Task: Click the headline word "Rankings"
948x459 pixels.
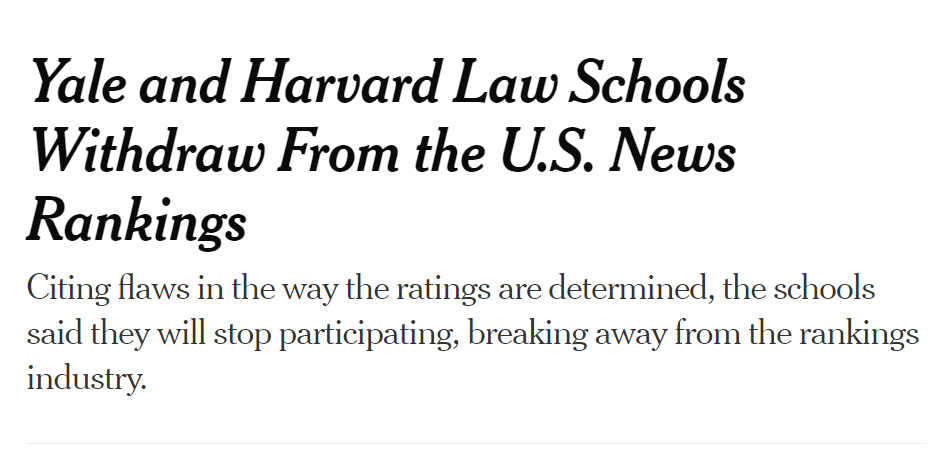Action: click(x=137, y=221)
